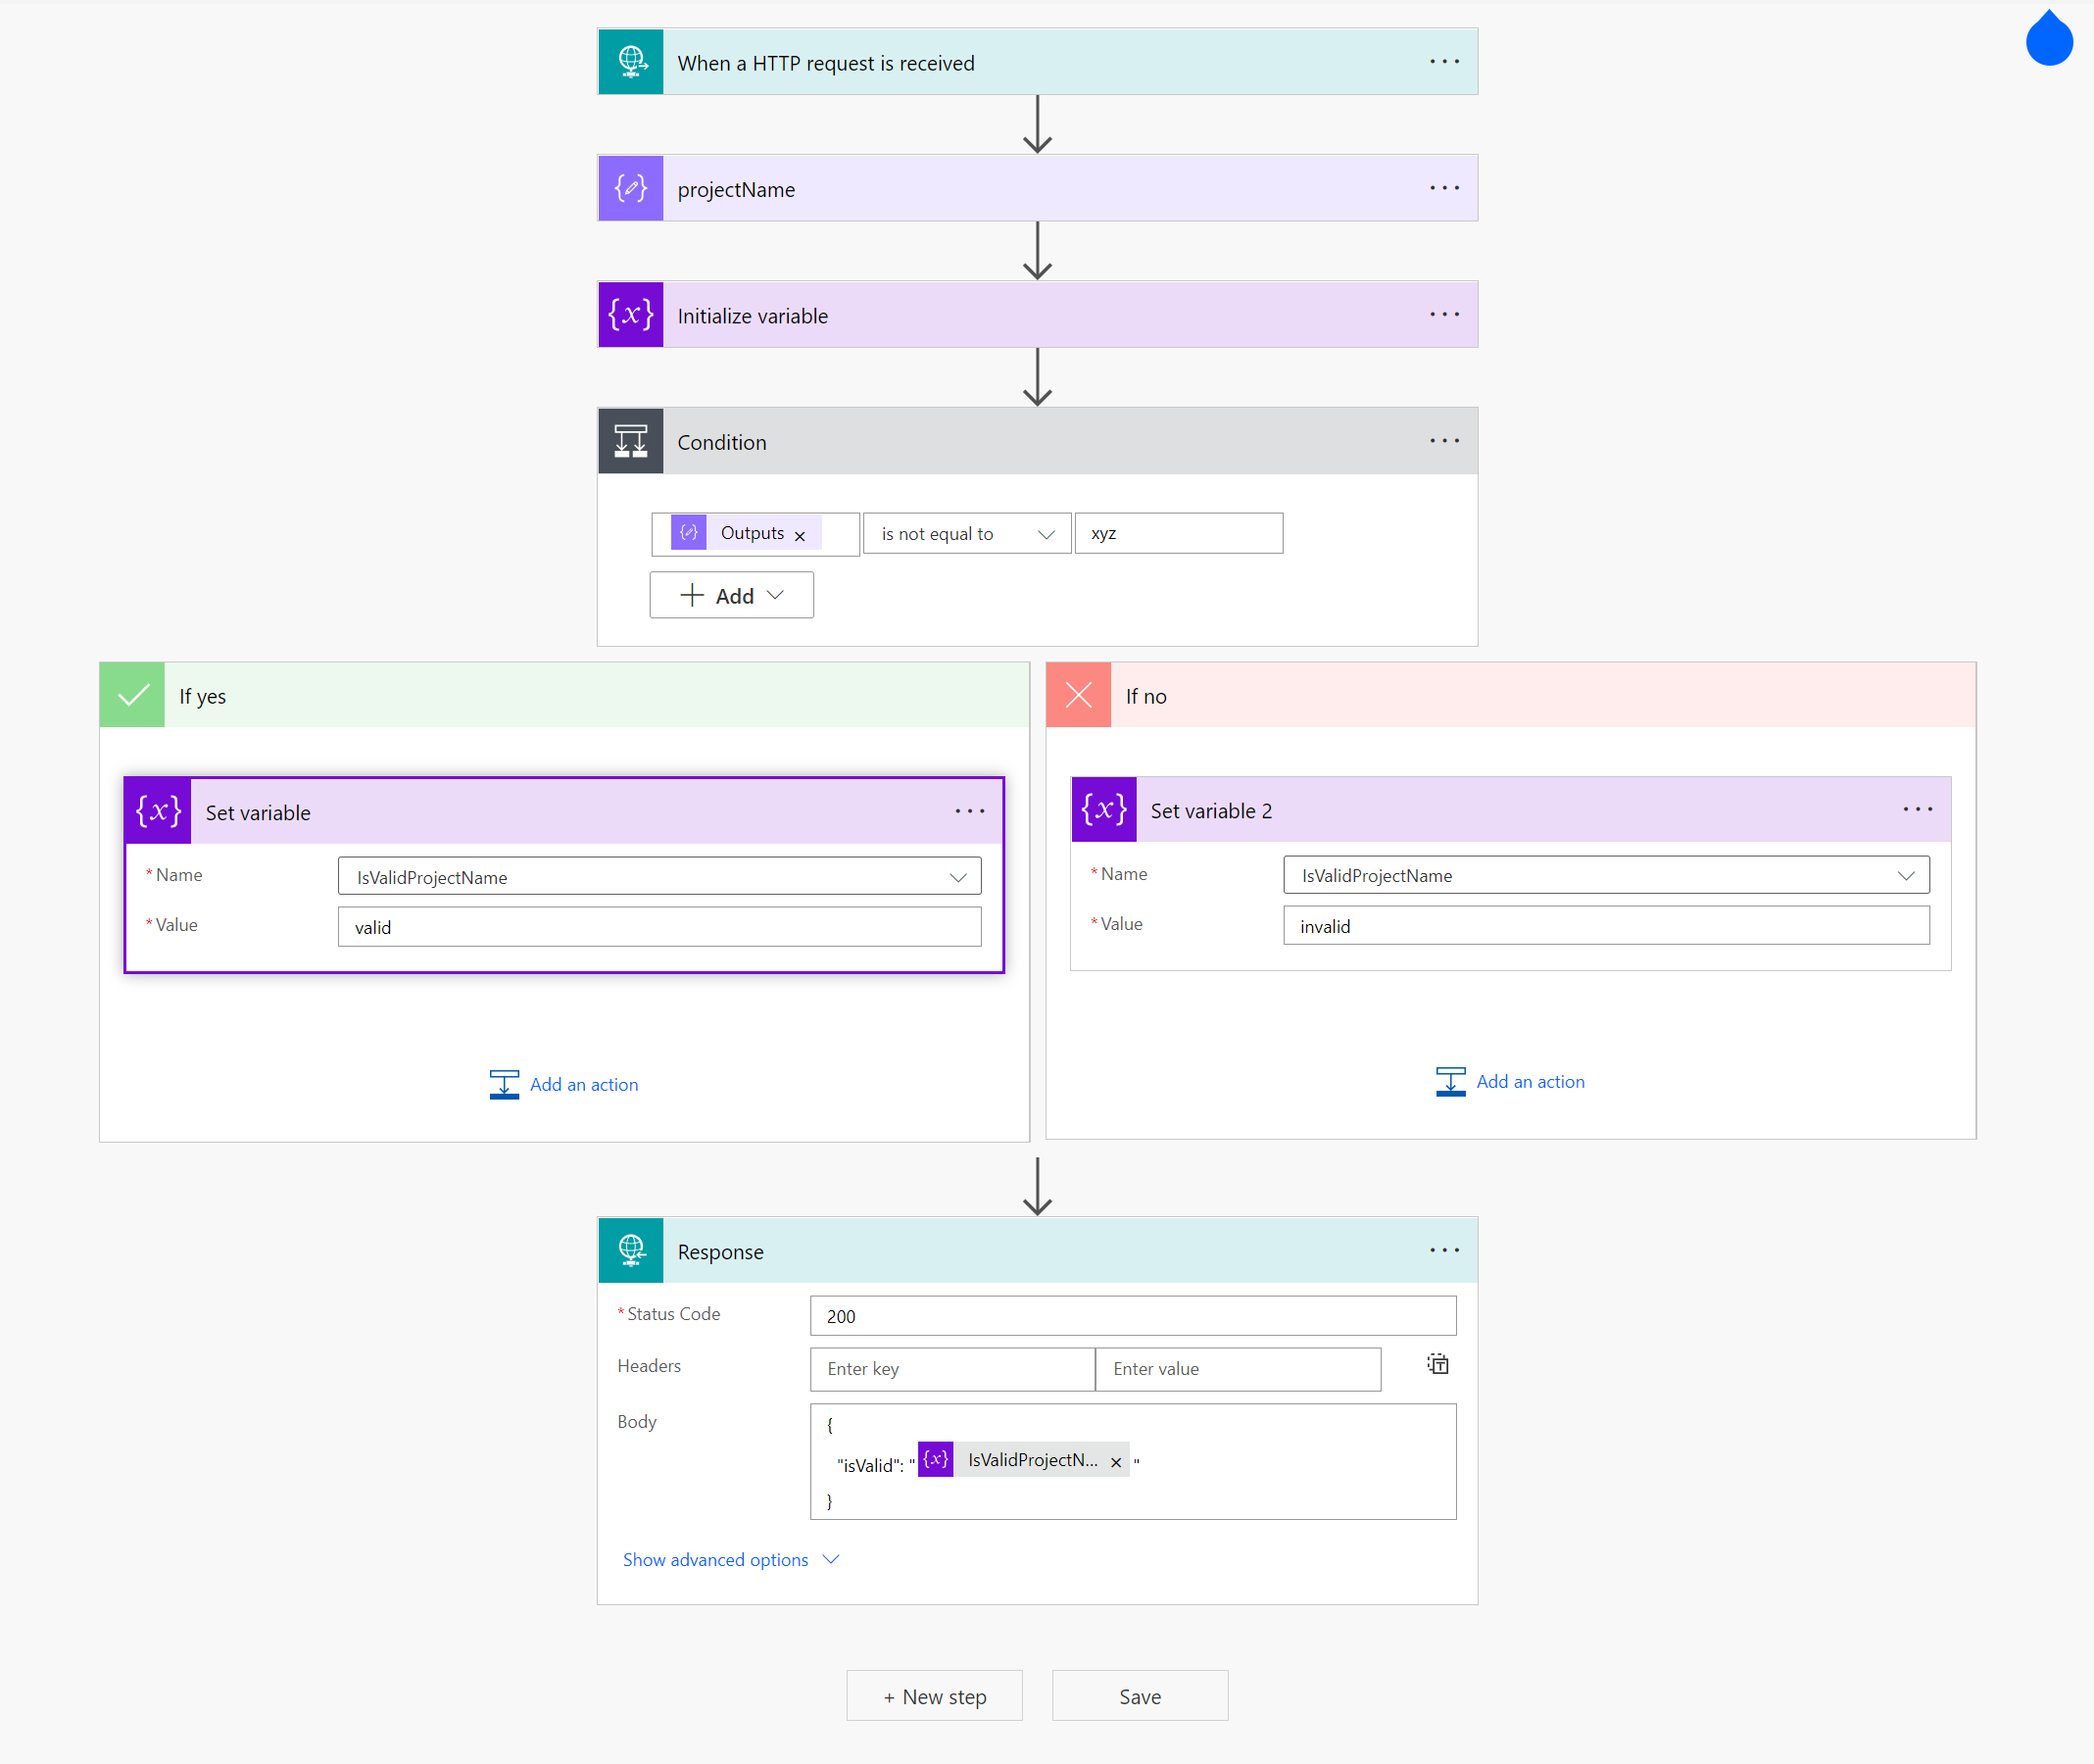2094x1764 pixels.
Task: Remove the Outputs token from condition
Action: [x=799, y=536]
